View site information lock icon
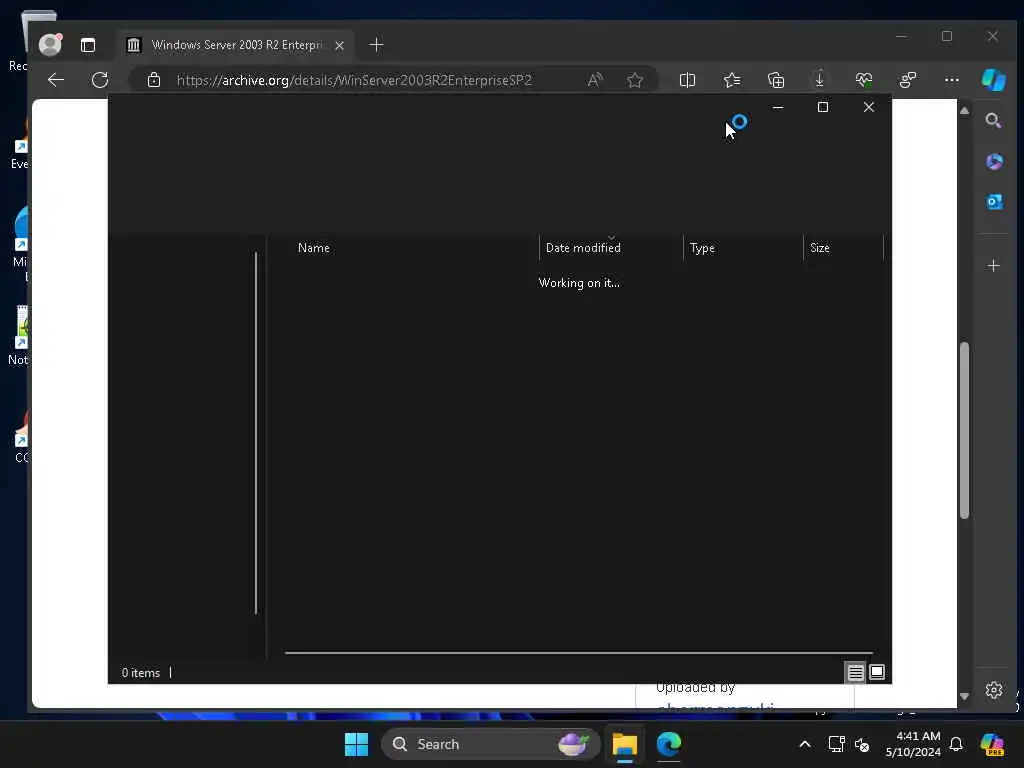 [x=154, y=80]
